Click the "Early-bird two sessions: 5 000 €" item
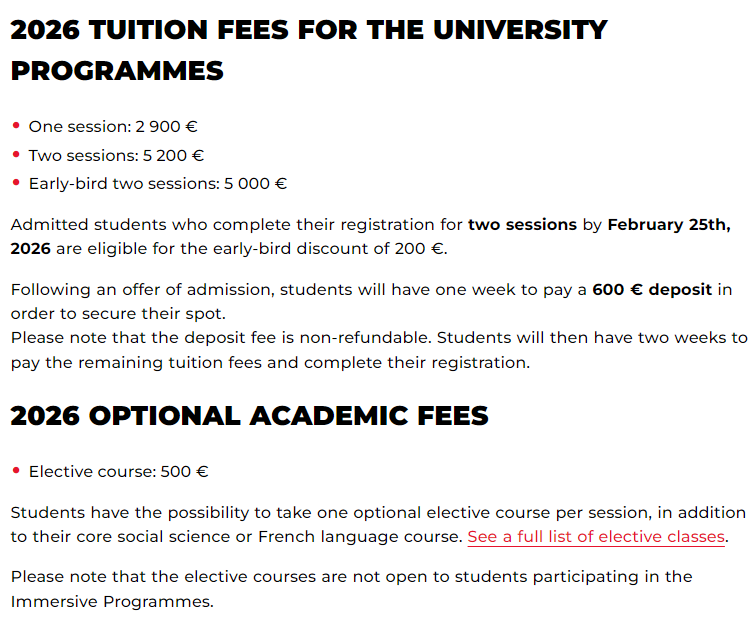 [157, 183]
